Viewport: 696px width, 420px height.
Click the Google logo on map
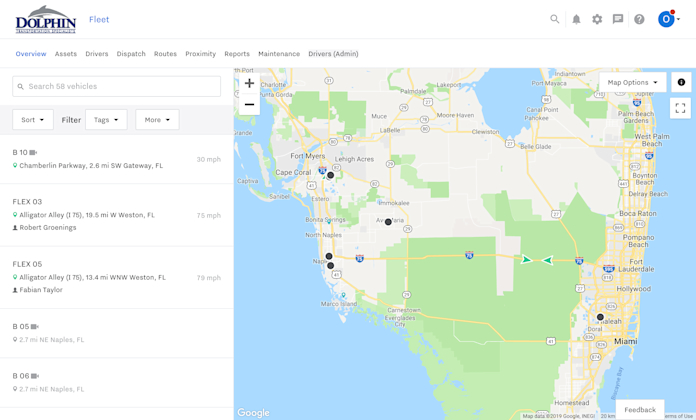[253, 412]
